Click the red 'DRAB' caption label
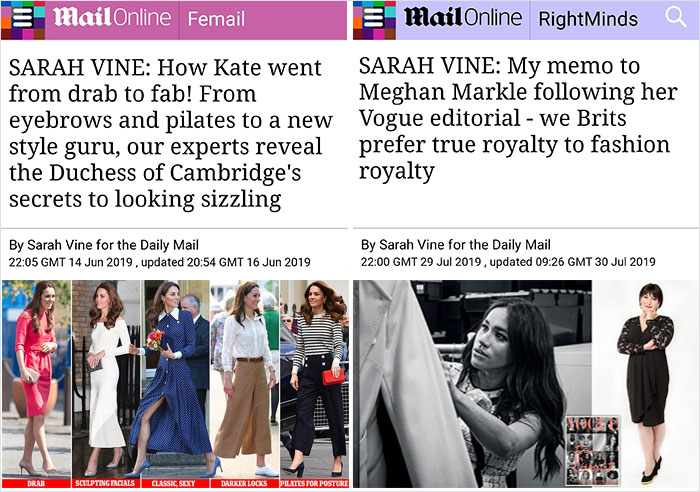Image resolution: width=700 pixels, height=492 pixels. pyautogui.click(x=36, y=483)
